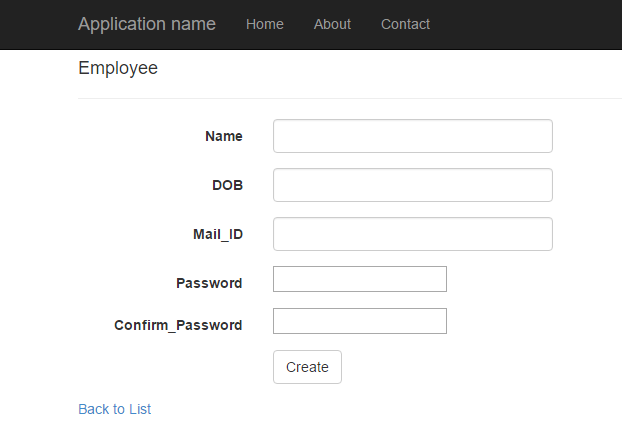Focus the Name text field
Screen dimensions: 622x430
(413, 136)
